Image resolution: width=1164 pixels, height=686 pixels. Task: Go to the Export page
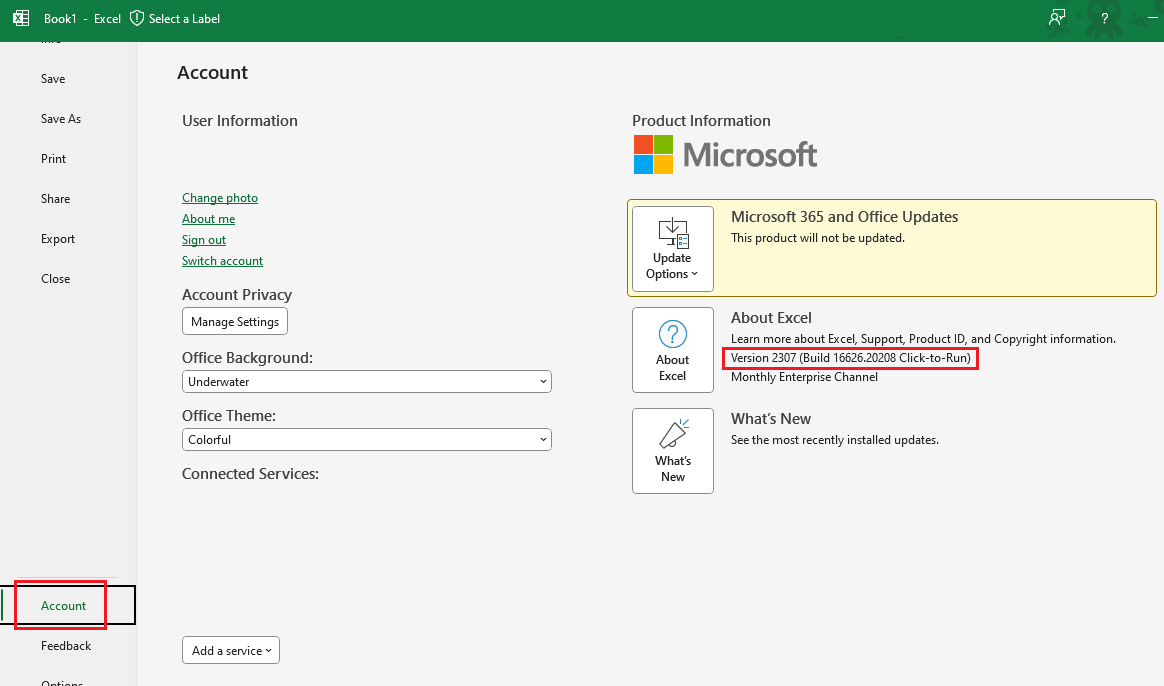58,239
